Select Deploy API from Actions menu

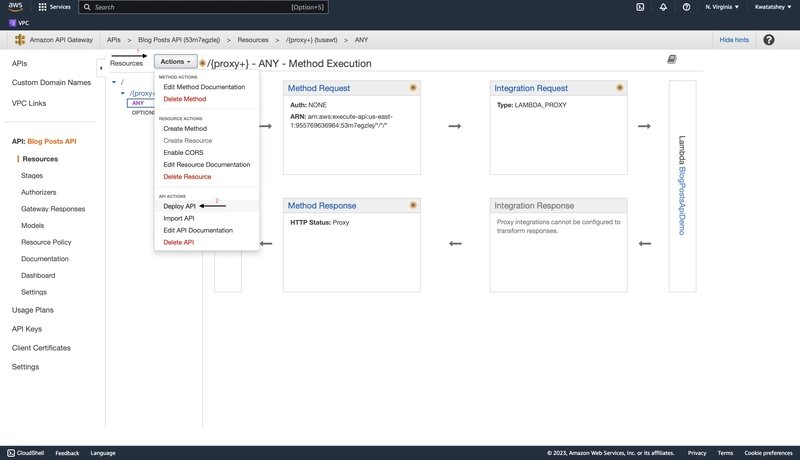click(x=180, y=206)
